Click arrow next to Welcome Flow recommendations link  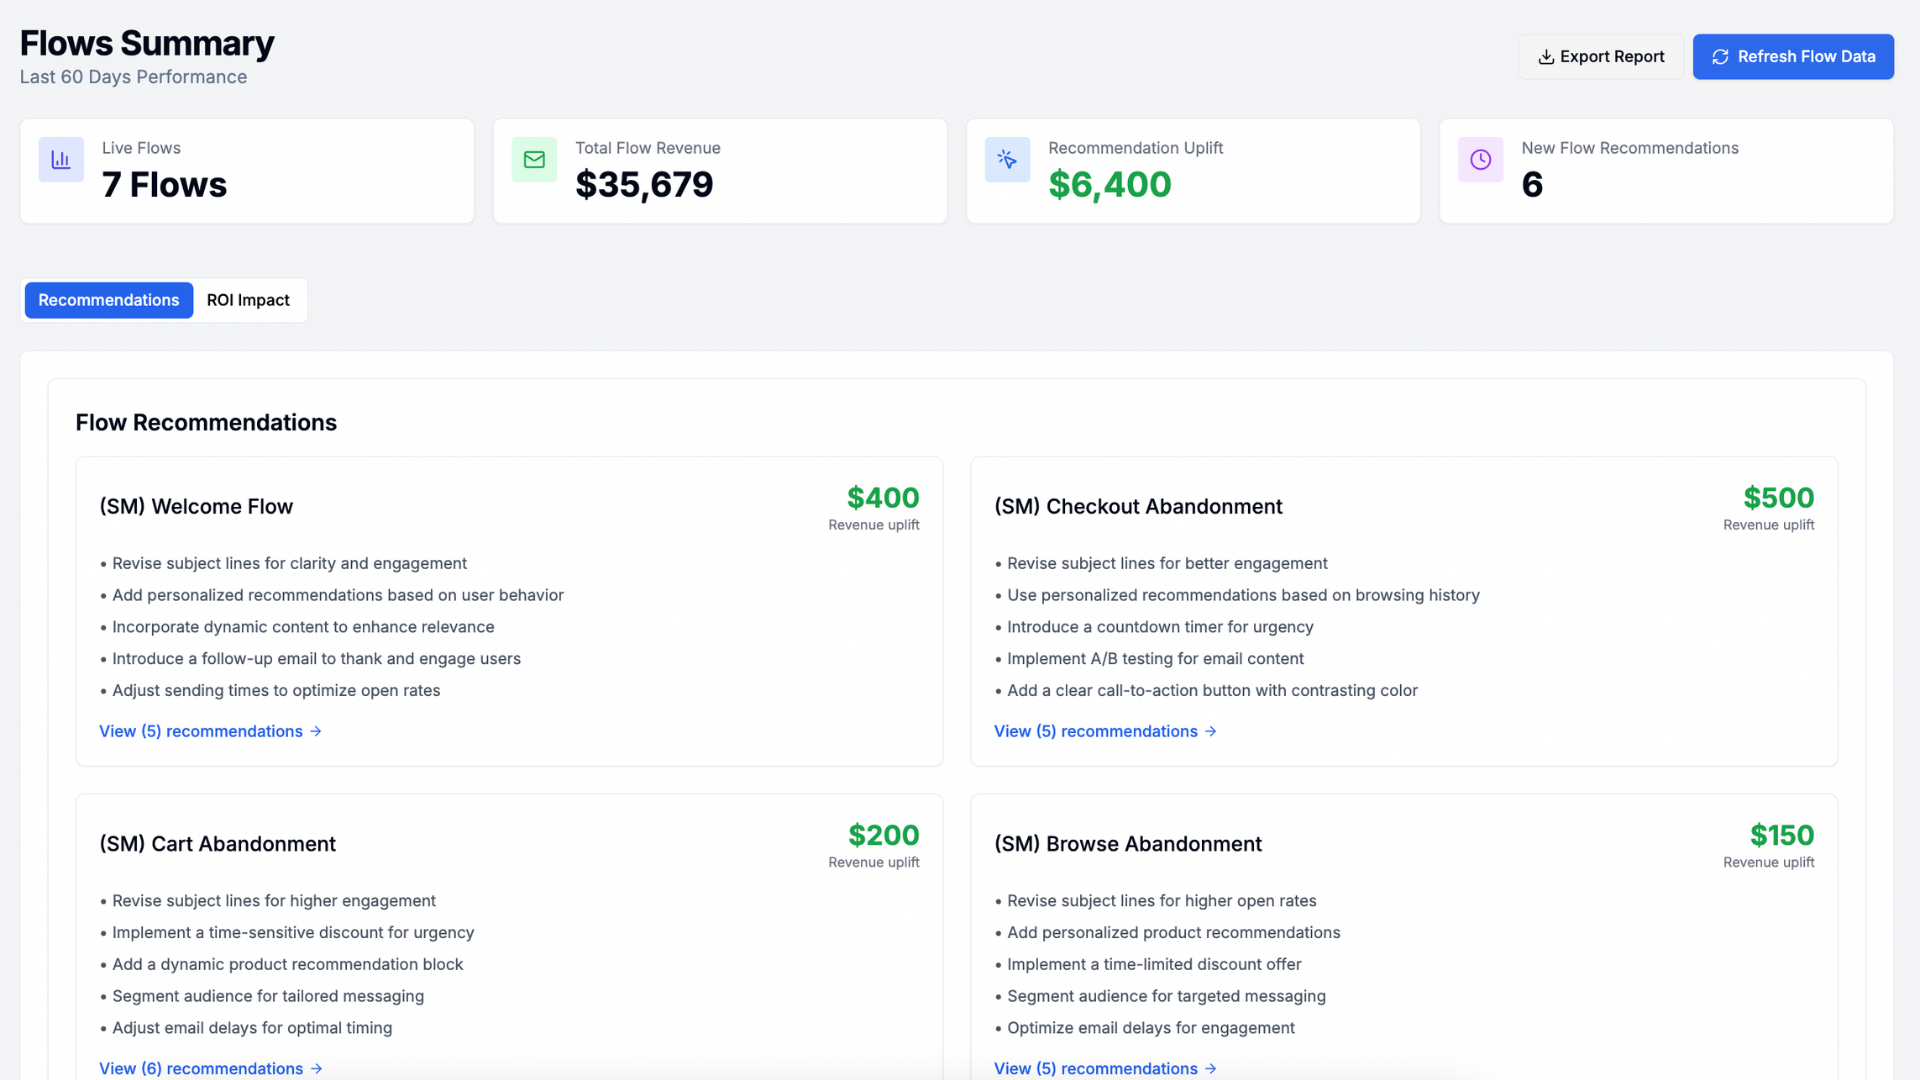(316, 732)
